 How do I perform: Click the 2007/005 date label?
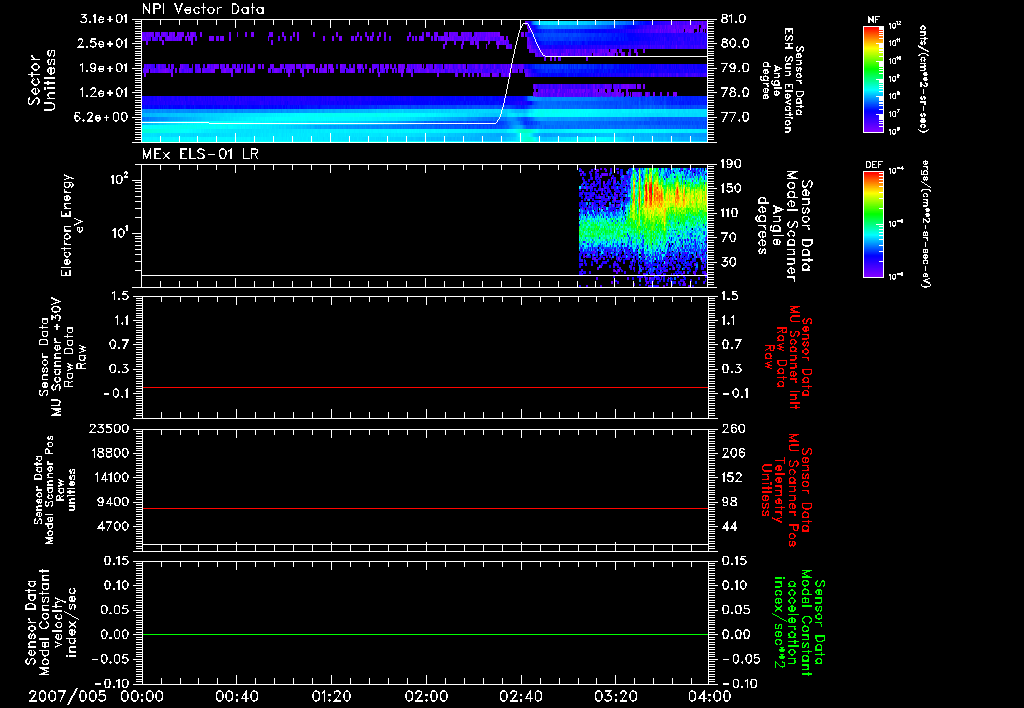click(66, 697)
